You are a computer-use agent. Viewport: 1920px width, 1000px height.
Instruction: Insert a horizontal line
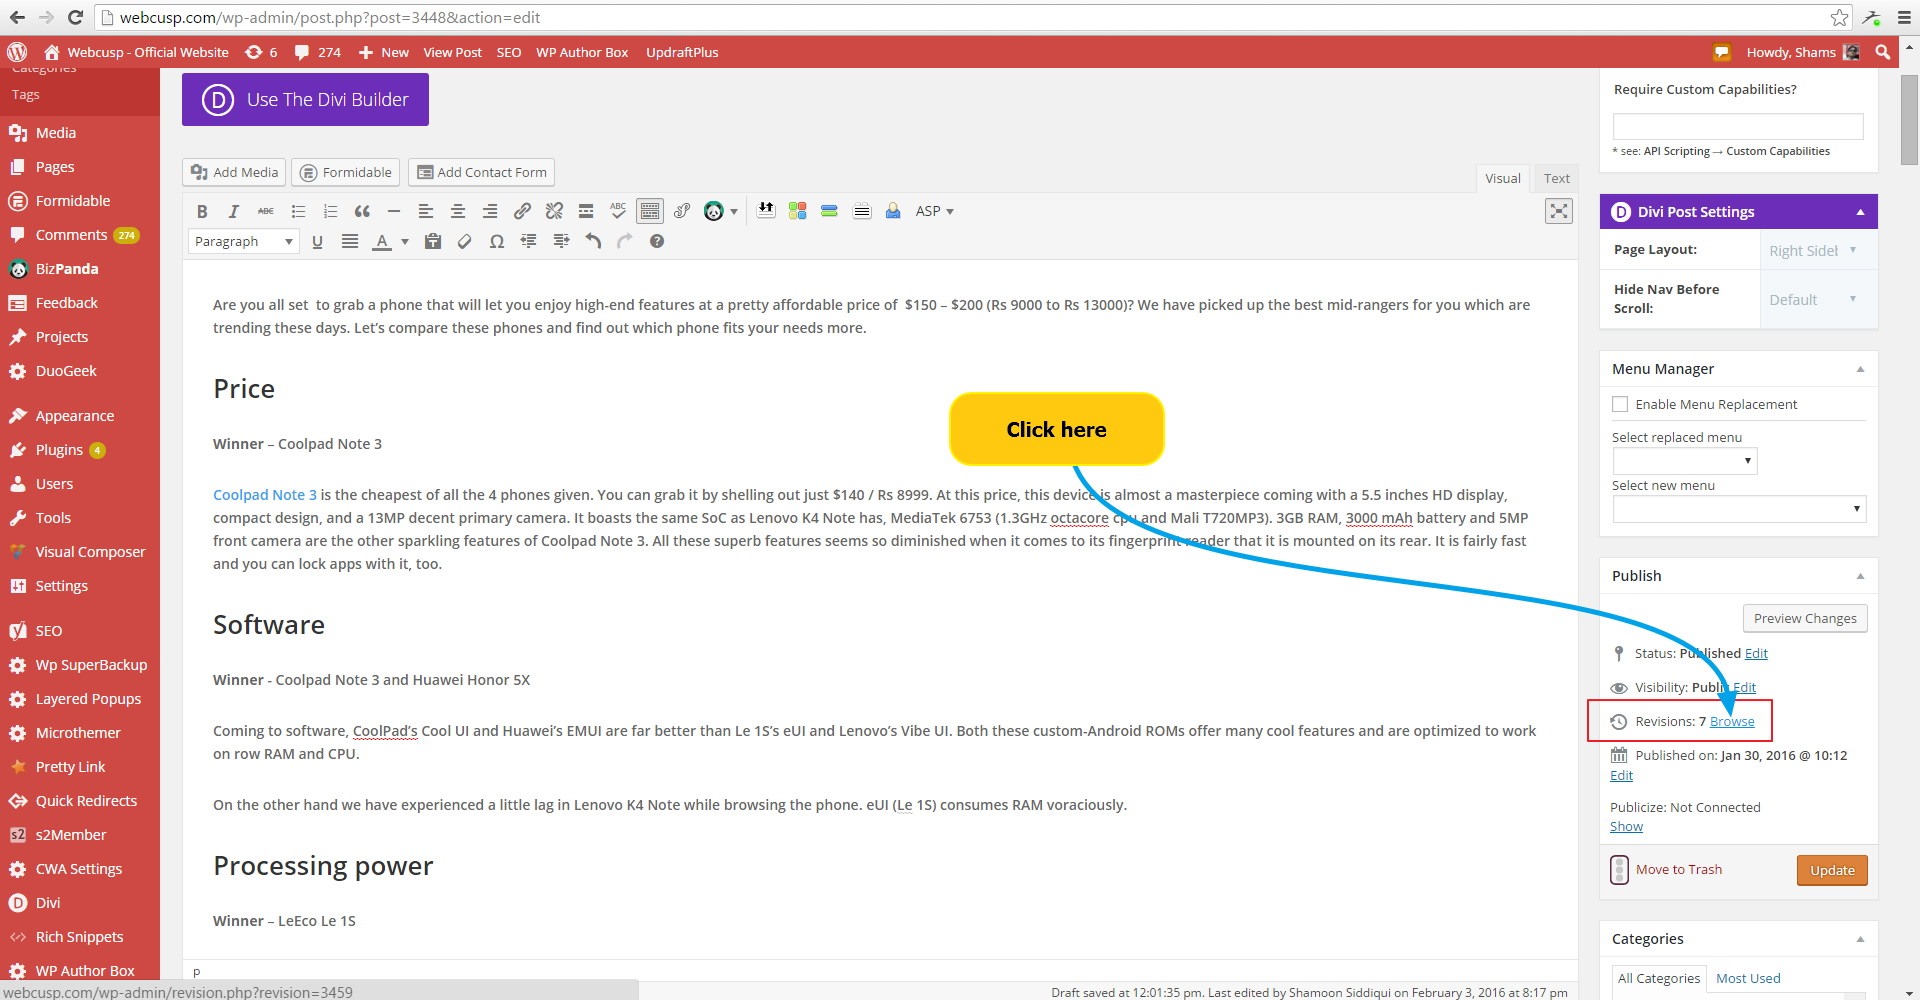click(x=394, y=211)
